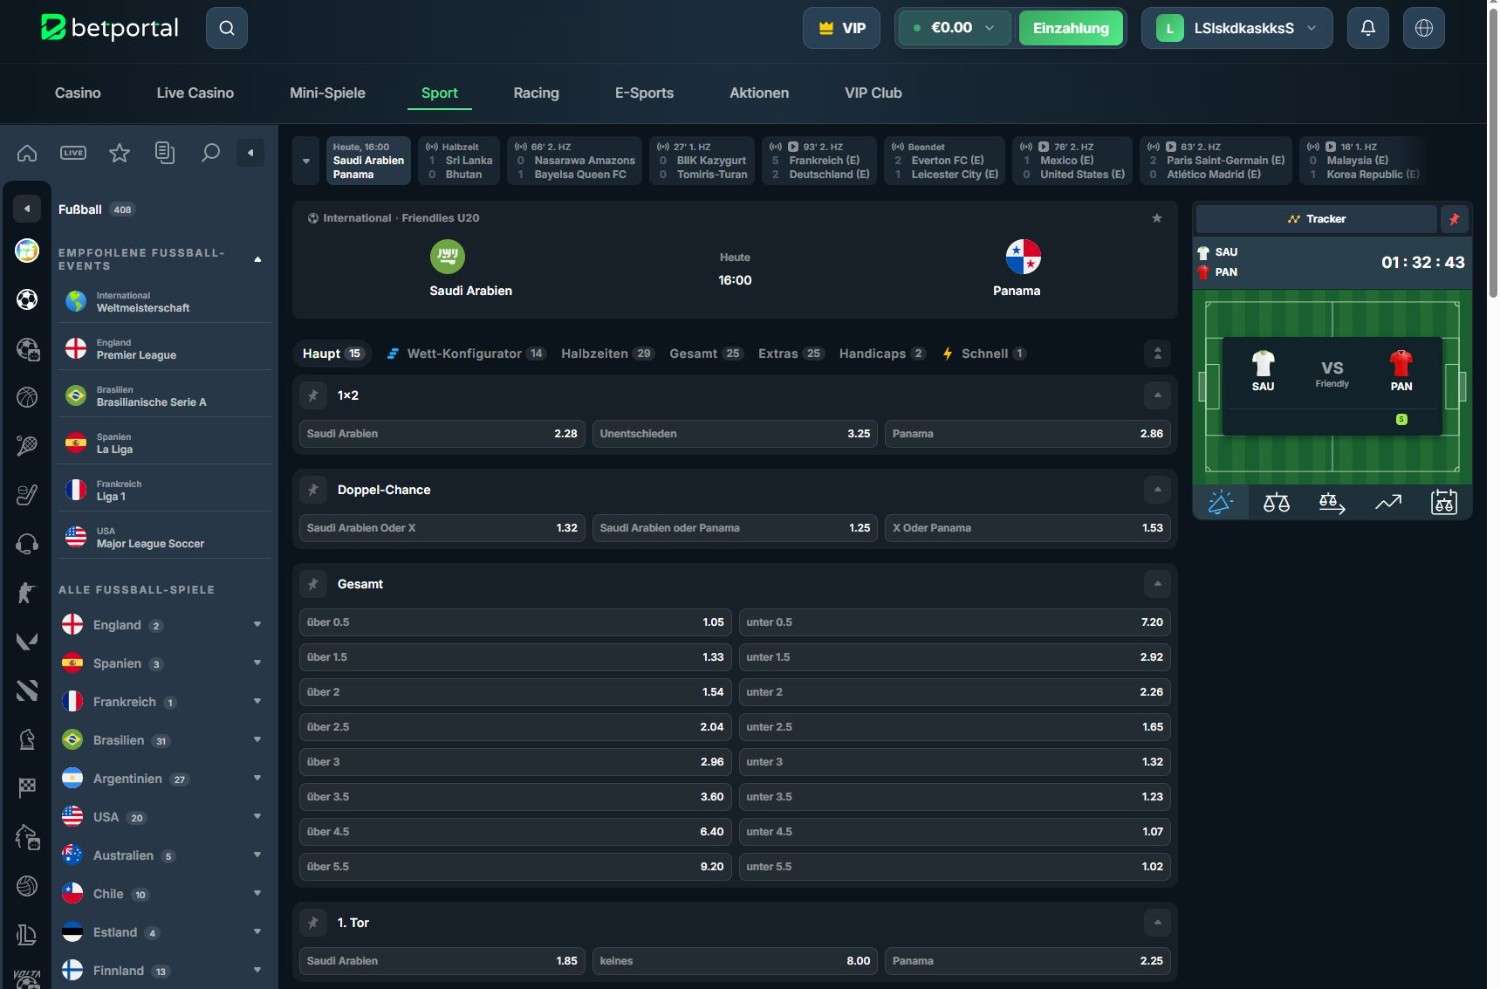This screenshot has width=1500, height=989.
Task: Open favorites star in sidebar toolbar
Action: tap(119, 153)
